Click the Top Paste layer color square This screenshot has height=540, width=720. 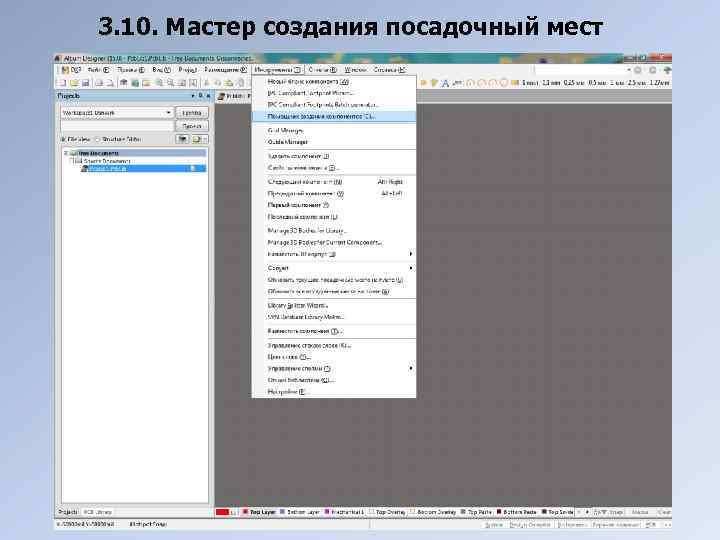pyautogui.click(x=463, y=511)
